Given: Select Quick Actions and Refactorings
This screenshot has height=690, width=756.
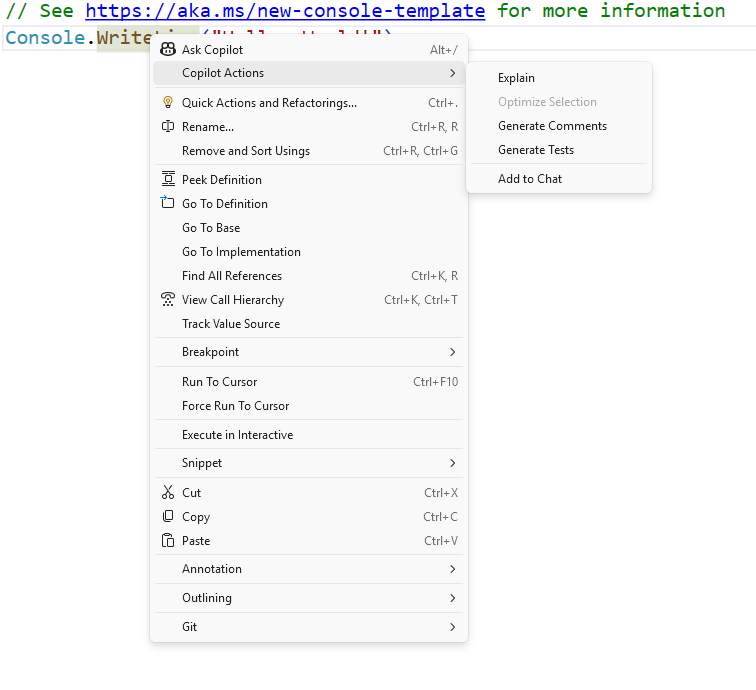Looking at the screenshot, I should 309,103.
